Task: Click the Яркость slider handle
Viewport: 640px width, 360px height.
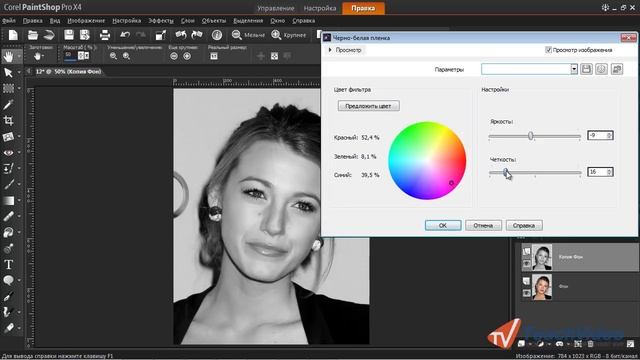Action: 531,136
